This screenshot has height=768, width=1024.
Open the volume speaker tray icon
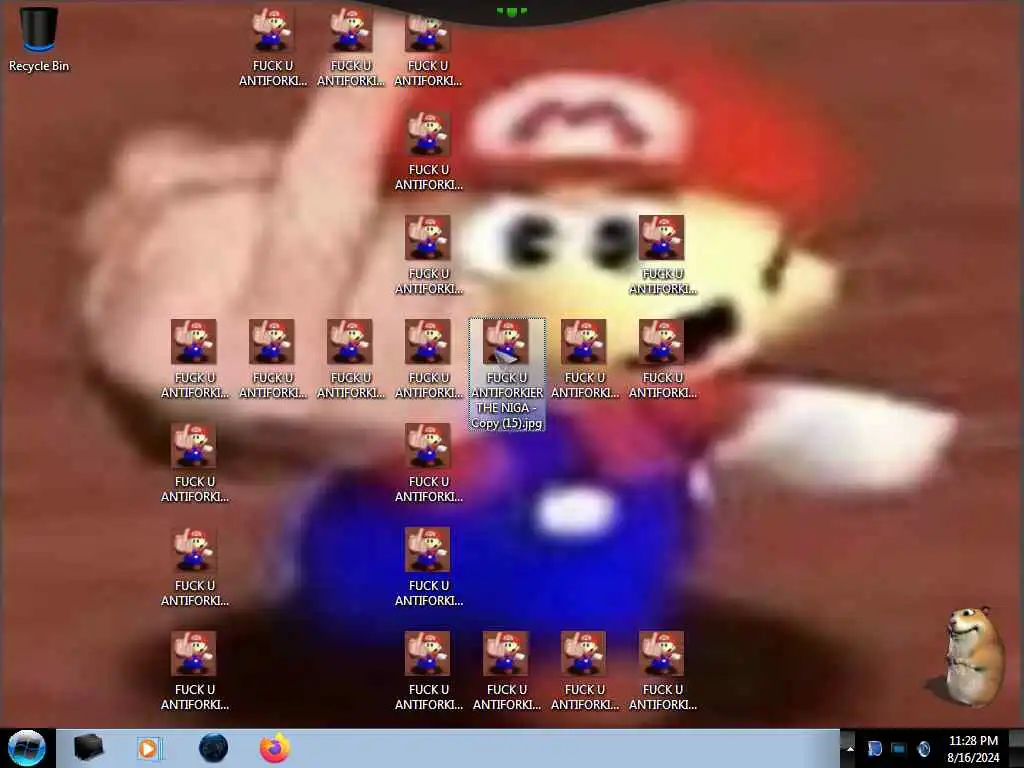(x=923, y=749)
